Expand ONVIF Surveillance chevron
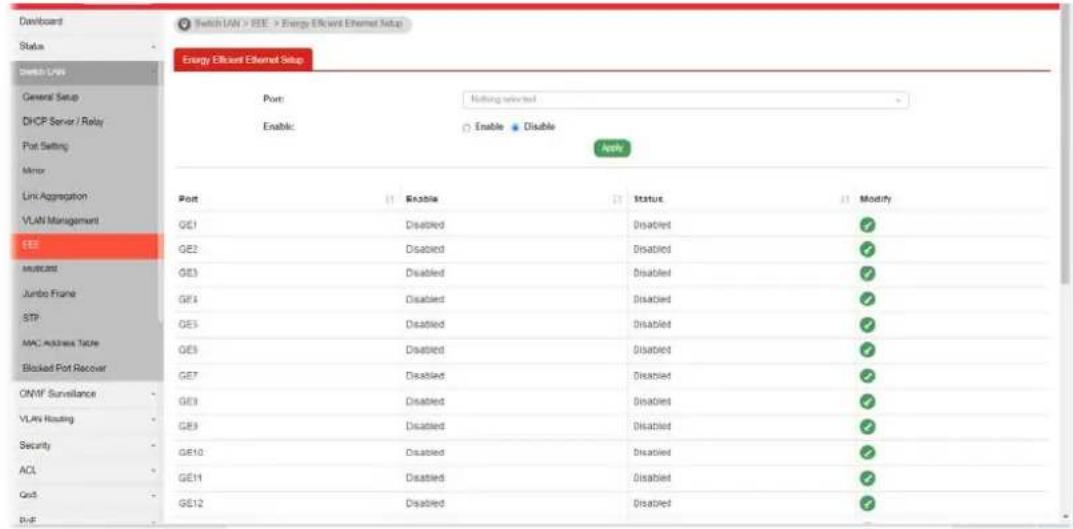This screenshot has width=1073, height=529. pos(154,394)
